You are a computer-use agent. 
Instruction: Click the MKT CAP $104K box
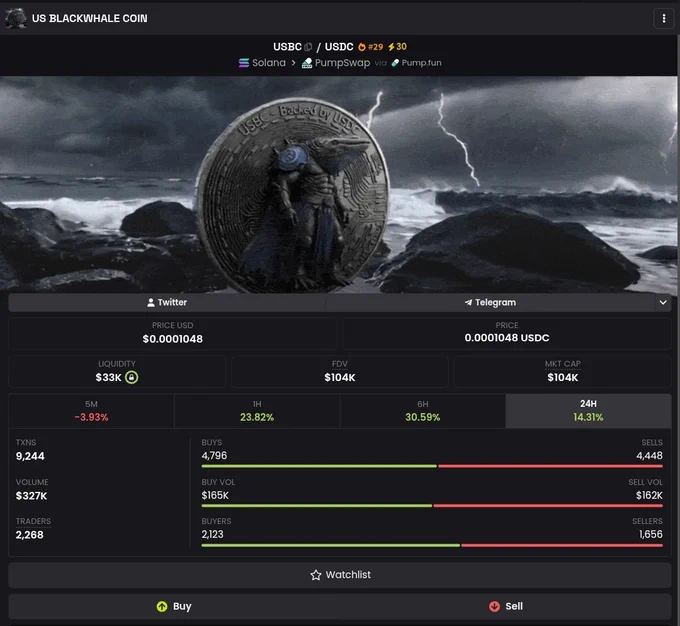tap(562, 372)
